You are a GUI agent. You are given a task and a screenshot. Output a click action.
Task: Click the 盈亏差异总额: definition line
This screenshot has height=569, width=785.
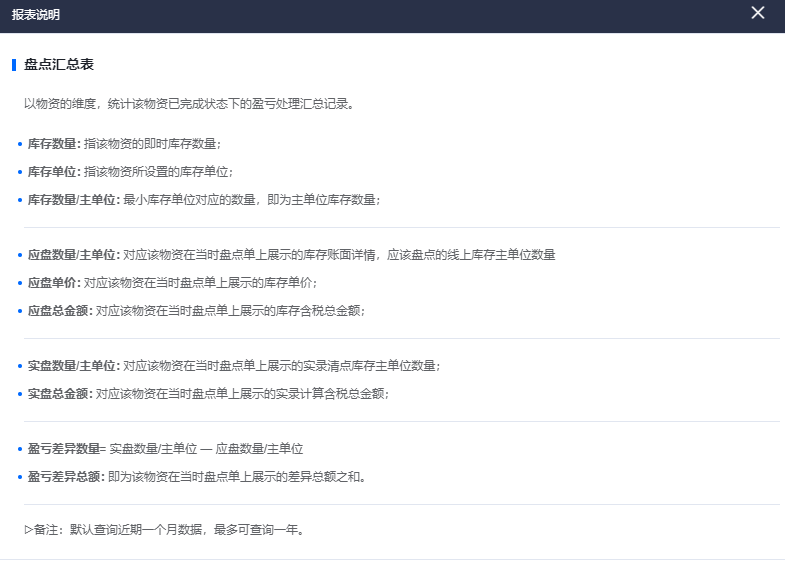pos(197,477)
